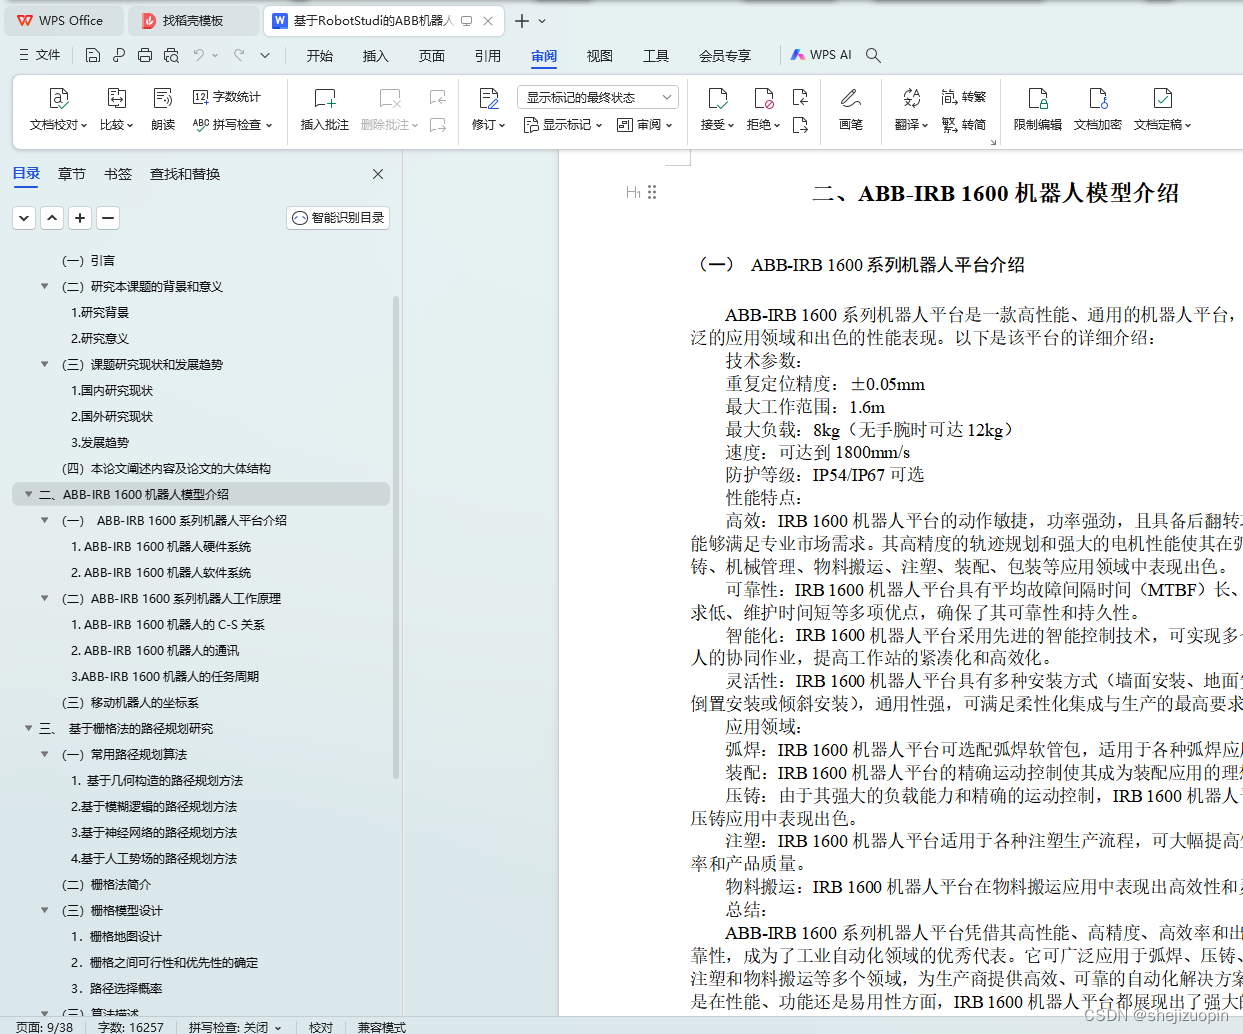
Task: Open a new tab with plus button
Action: (x=521, y=20)
